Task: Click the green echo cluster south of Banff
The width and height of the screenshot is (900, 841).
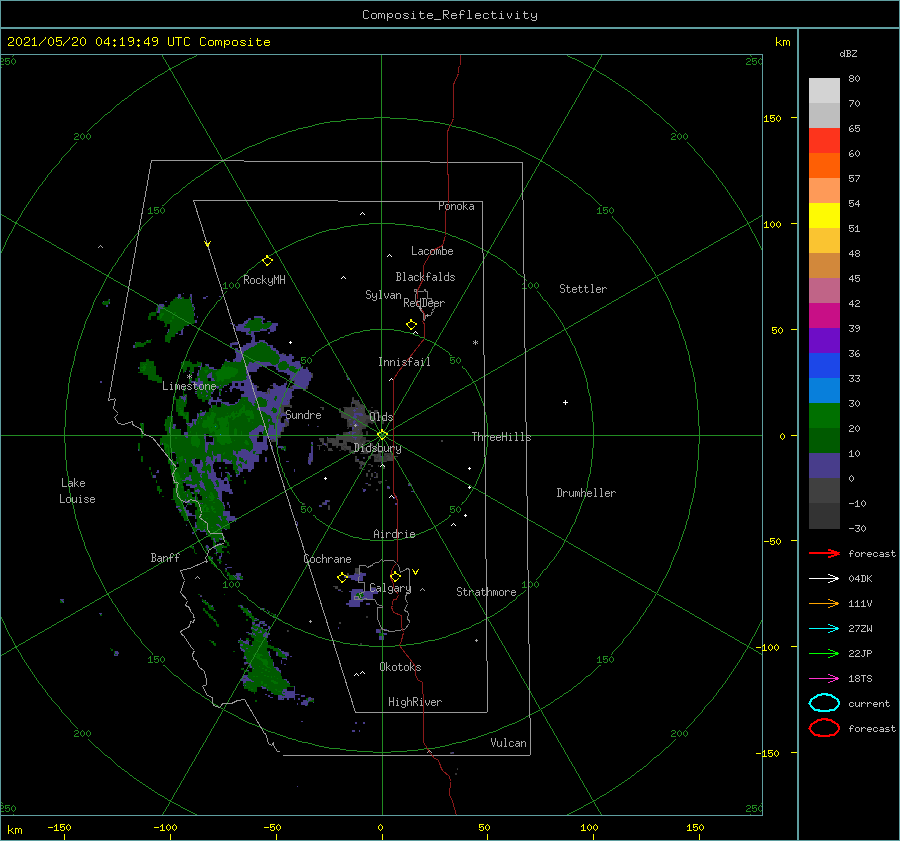Action: click(265, 660)
